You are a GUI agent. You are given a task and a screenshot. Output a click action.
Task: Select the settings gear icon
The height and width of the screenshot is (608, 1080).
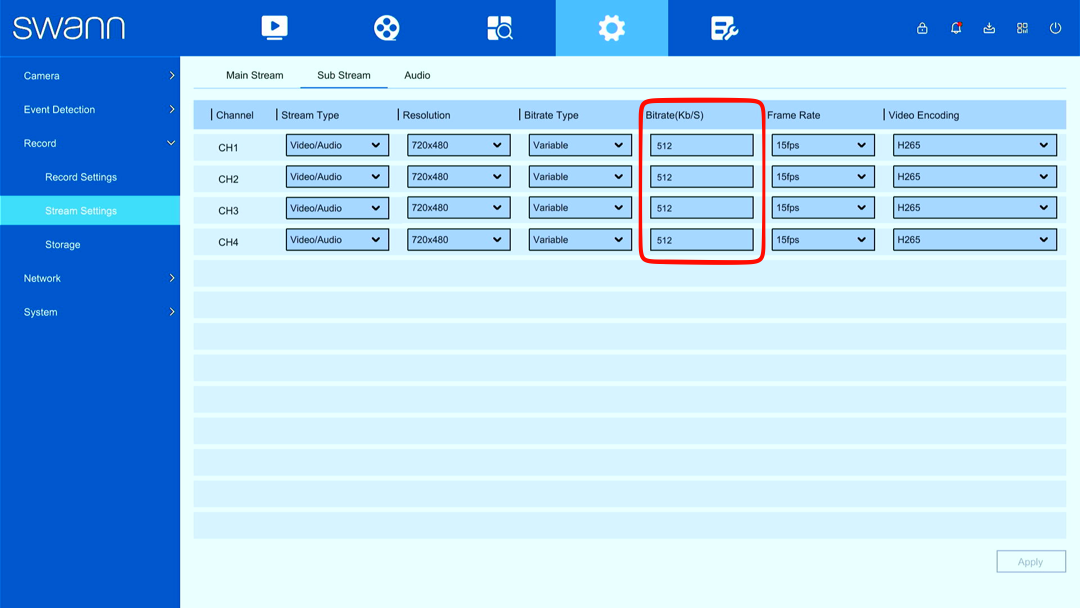[612, 28]
